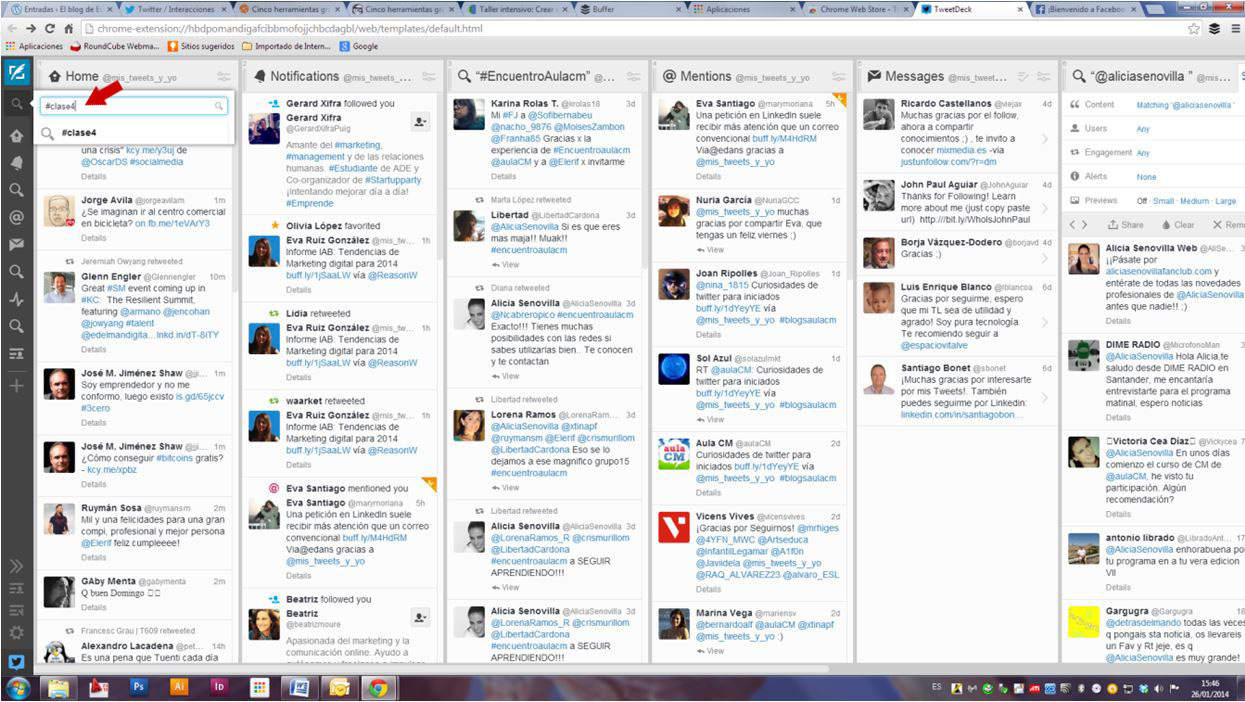Viewport: 1245px width, 702px height.
Task: Click the Clear button in search column
Action: pyautogui.click(x=1177, y=225)
